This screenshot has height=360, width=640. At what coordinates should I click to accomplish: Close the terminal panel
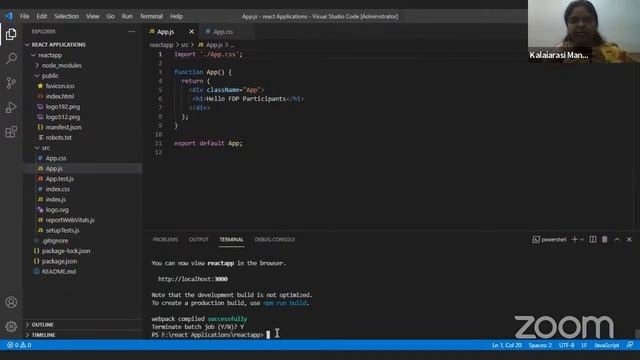(629, 240)
